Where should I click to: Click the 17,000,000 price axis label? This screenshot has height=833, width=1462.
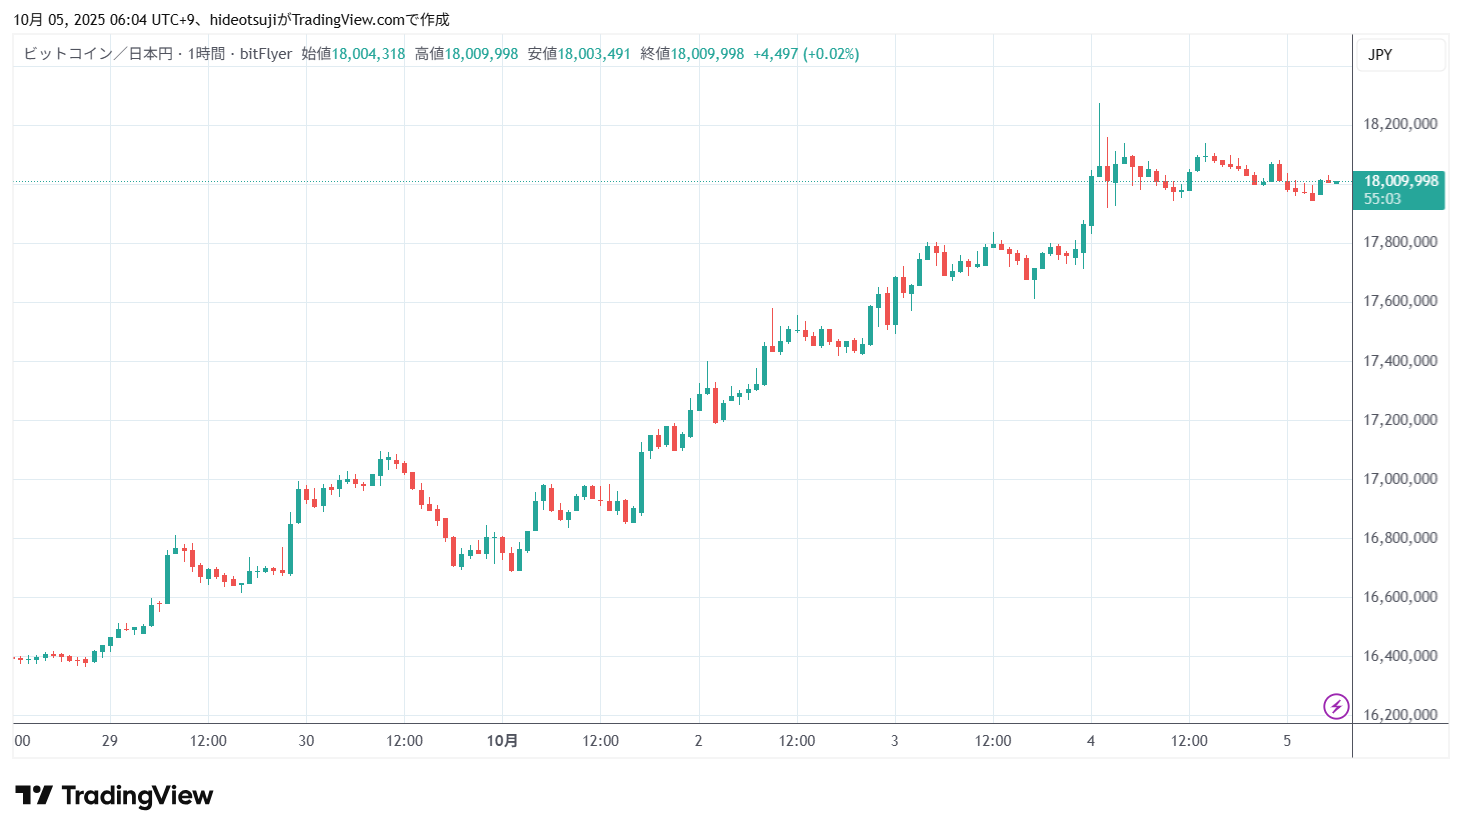pyautogui.click(x=1400, y=479)
